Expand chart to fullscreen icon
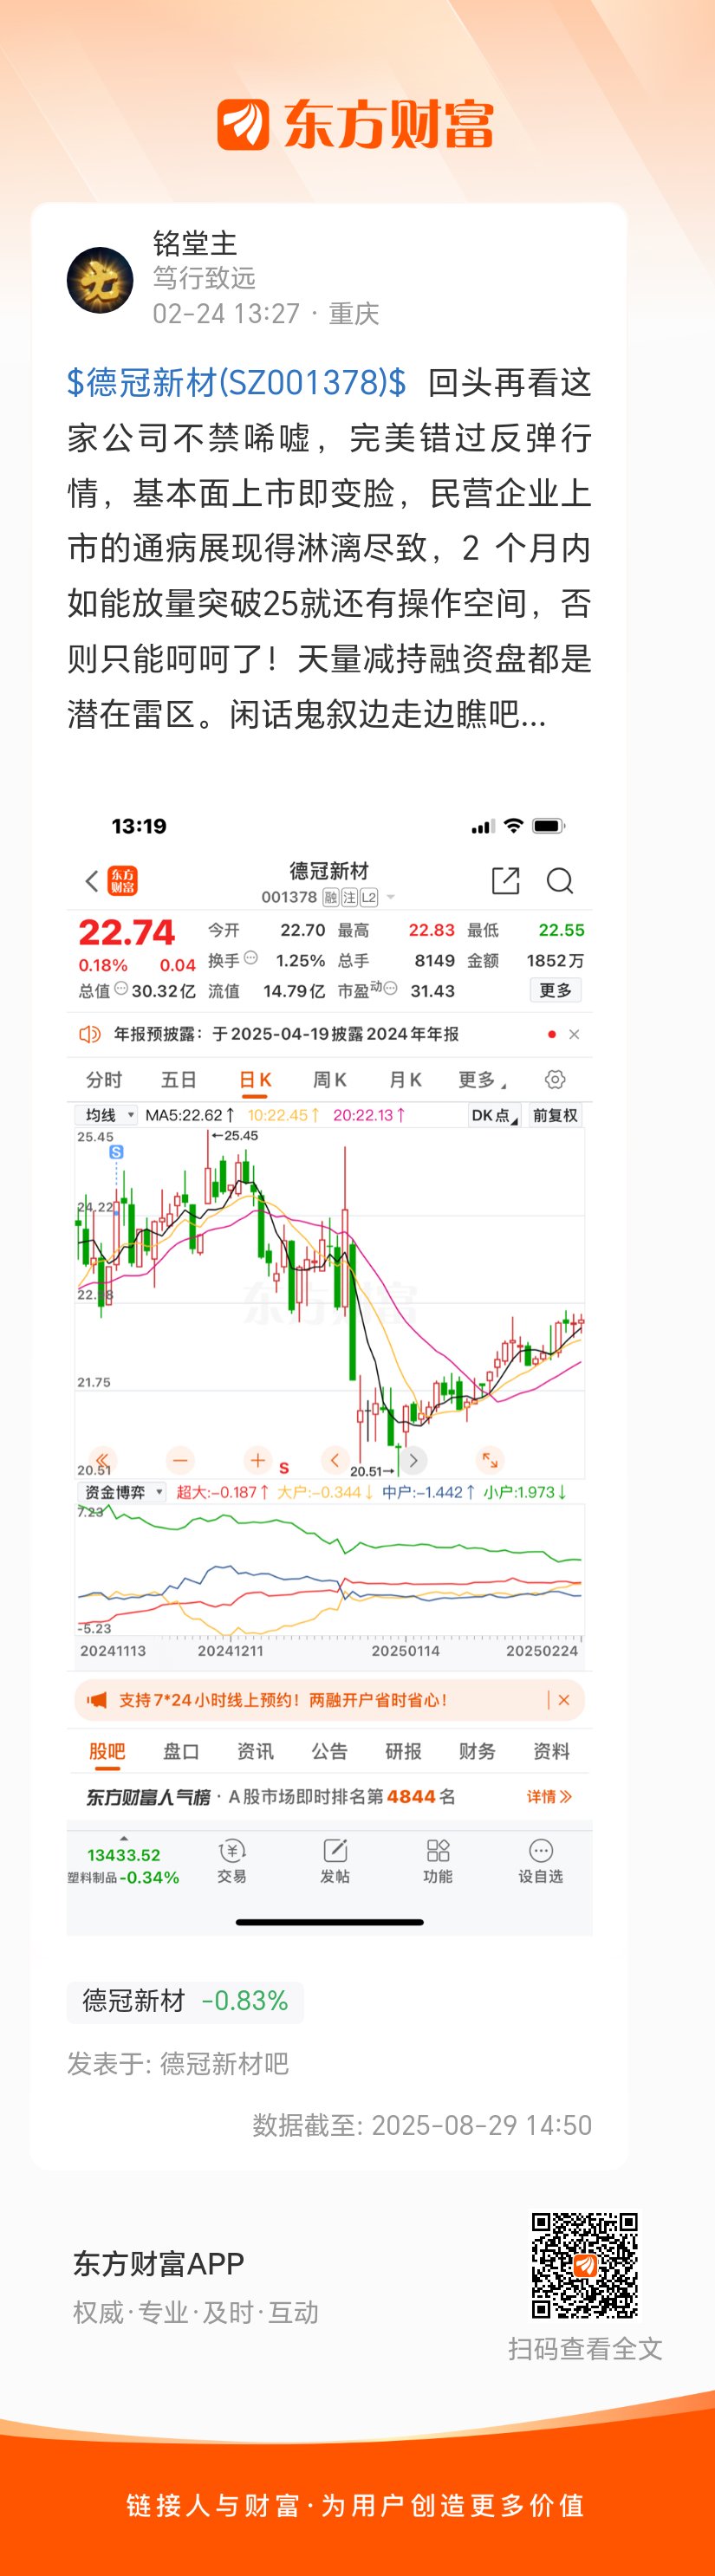The height and width of the screenshot is (2576, 715). (490, 1460)
